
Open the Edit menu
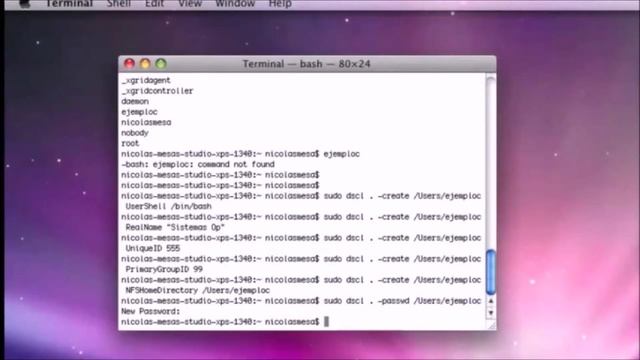pyautogui.click(x=154, y=4)
